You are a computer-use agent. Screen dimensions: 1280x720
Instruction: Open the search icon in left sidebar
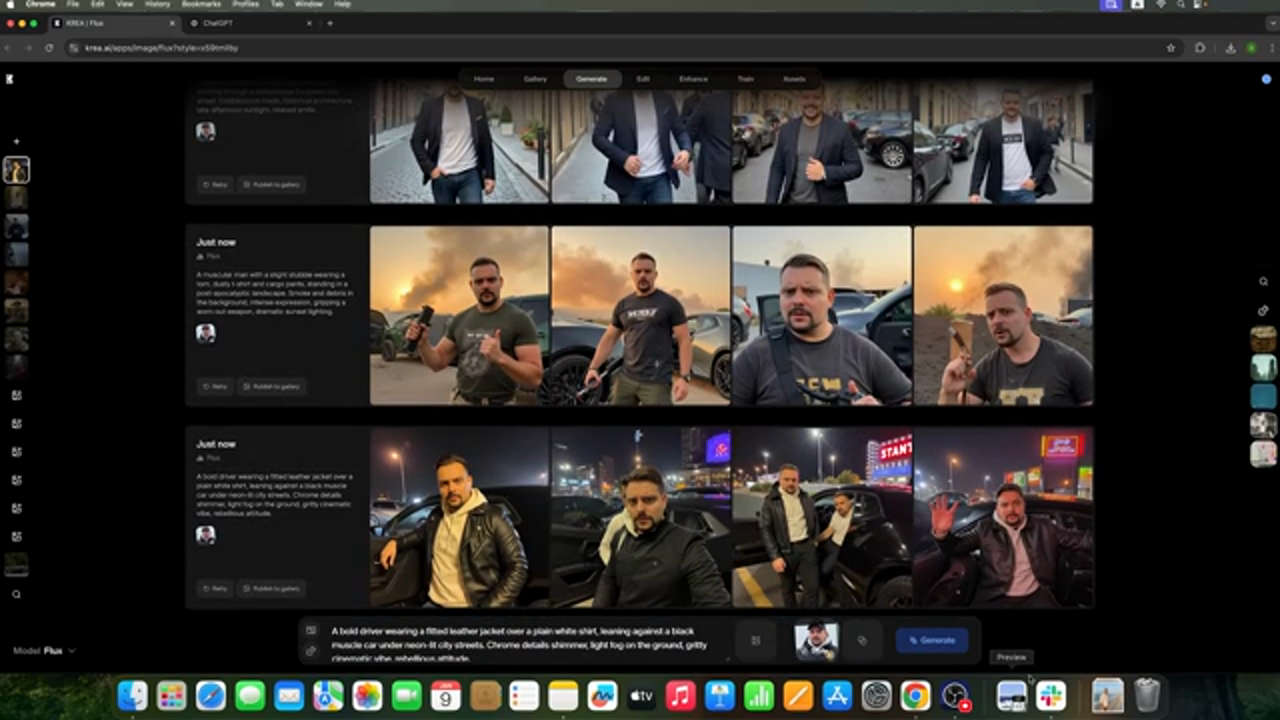(16, 594)
